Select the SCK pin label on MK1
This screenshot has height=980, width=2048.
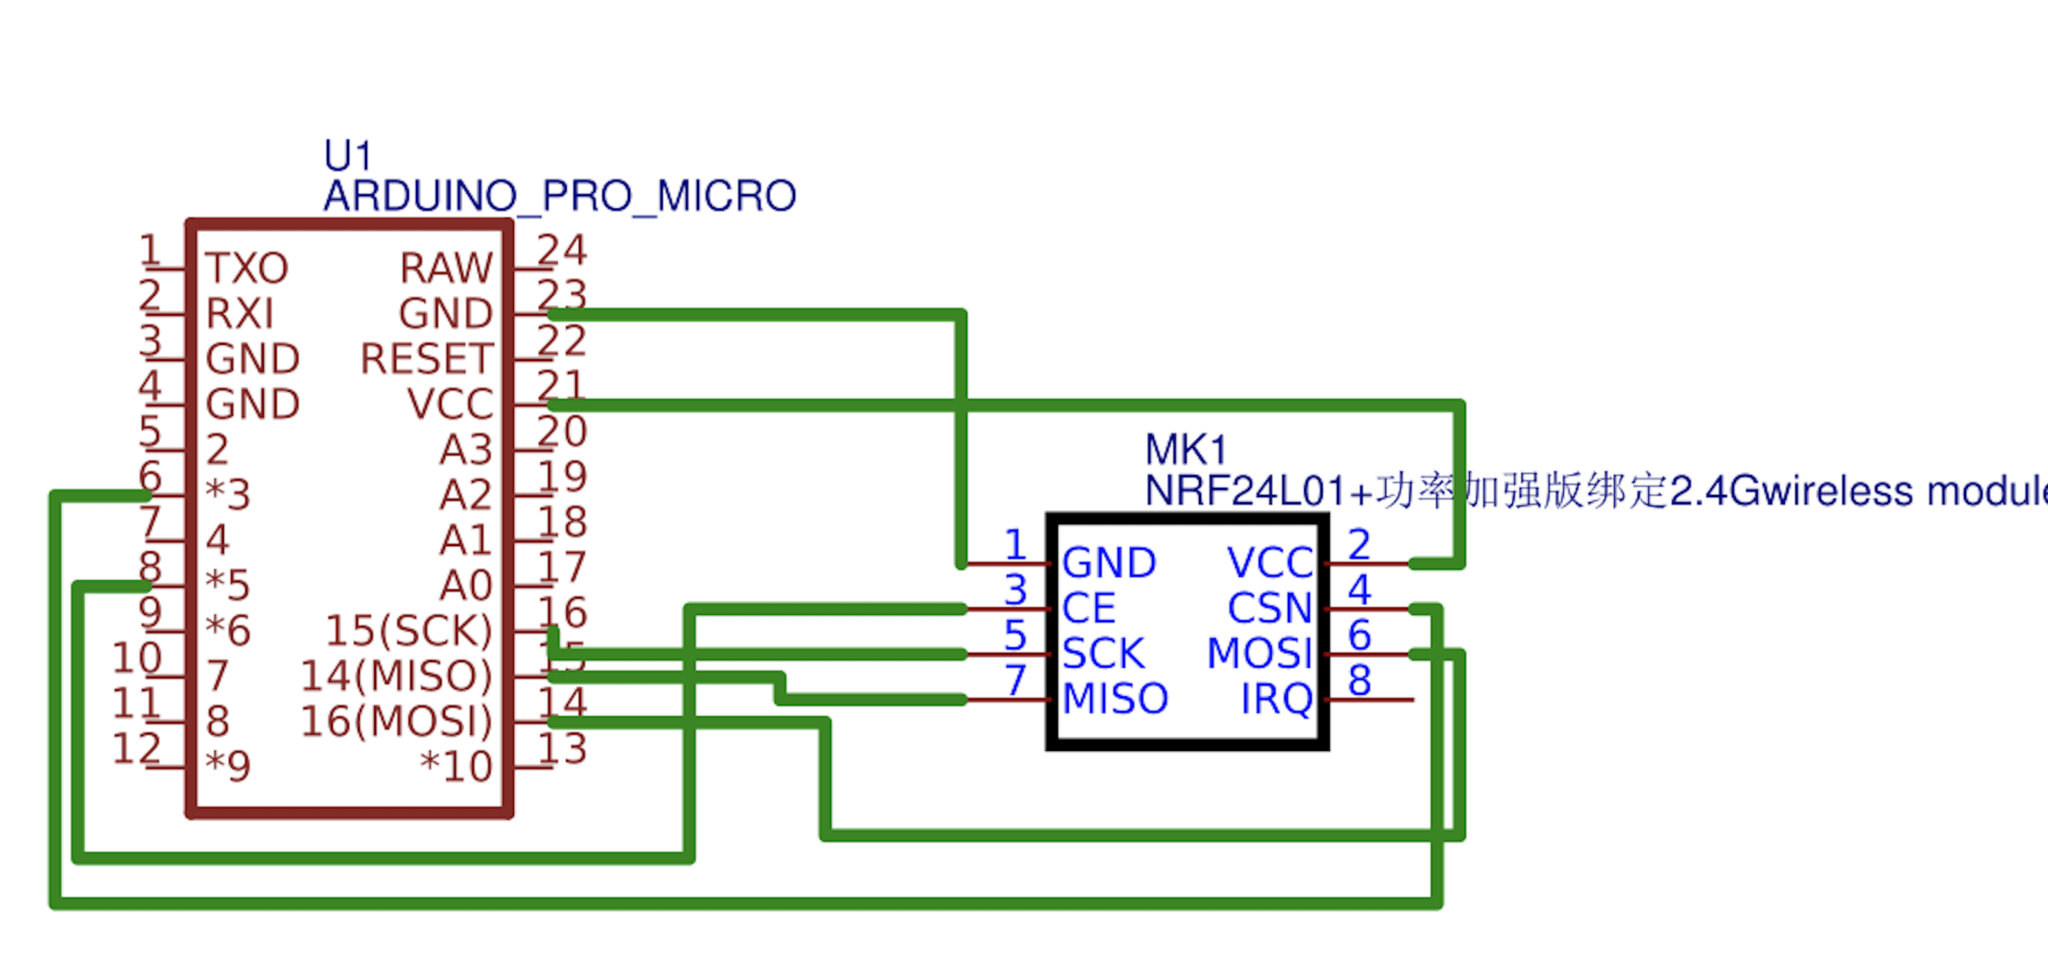point(1103,654)
